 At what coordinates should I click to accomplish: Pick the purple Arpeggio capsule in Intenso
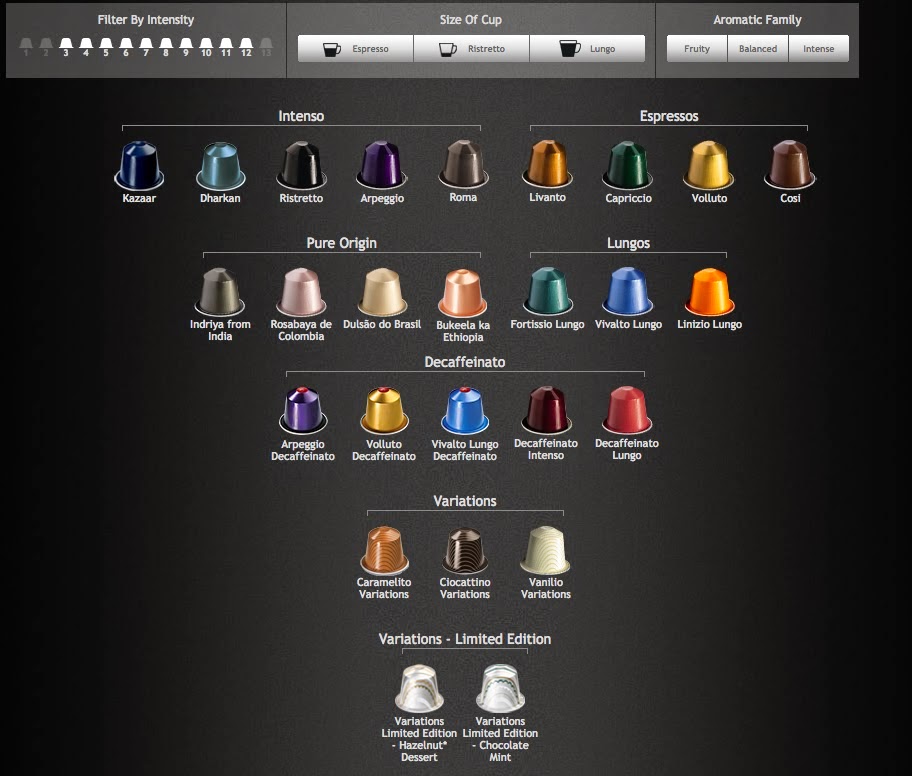382,165
